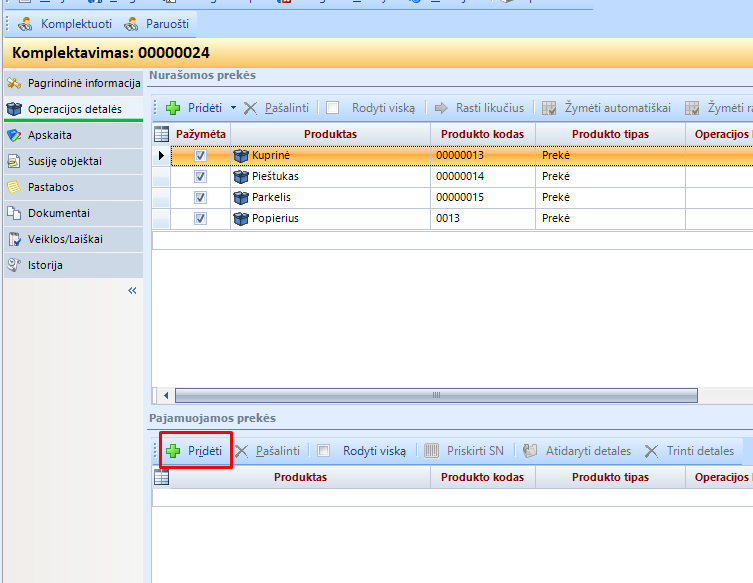Screen dimensions: 753x583
Task: Click Žymėti automatiškai icon
Action: click(x=549, y=108)
